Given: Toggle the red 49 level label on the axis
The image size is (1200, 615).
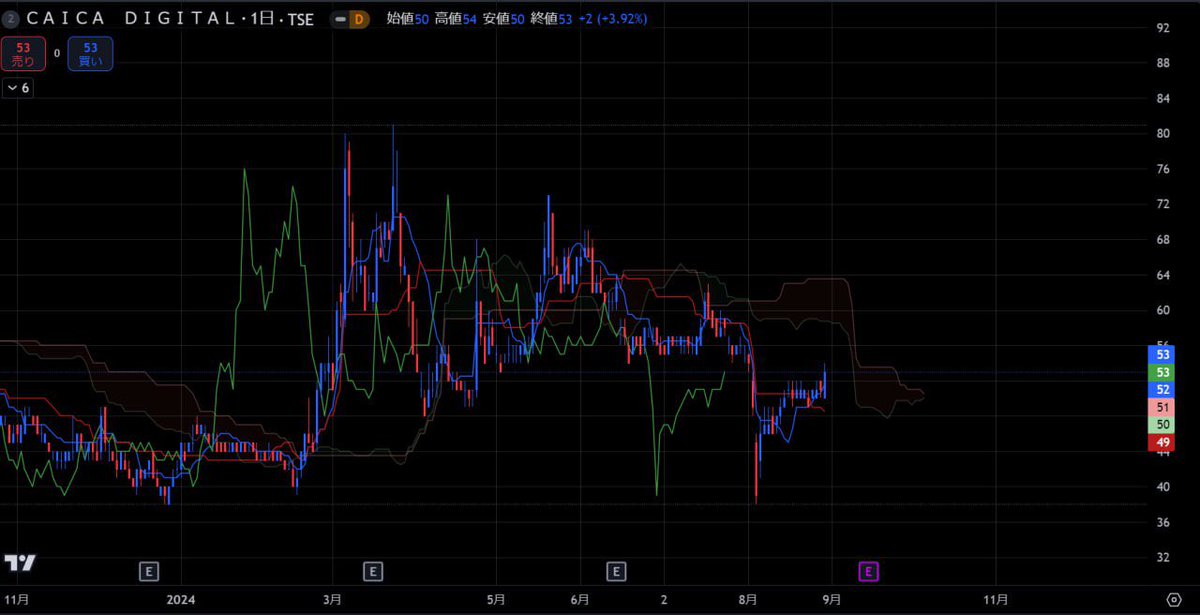Looking at the screenshot, I should [1161, 440].
